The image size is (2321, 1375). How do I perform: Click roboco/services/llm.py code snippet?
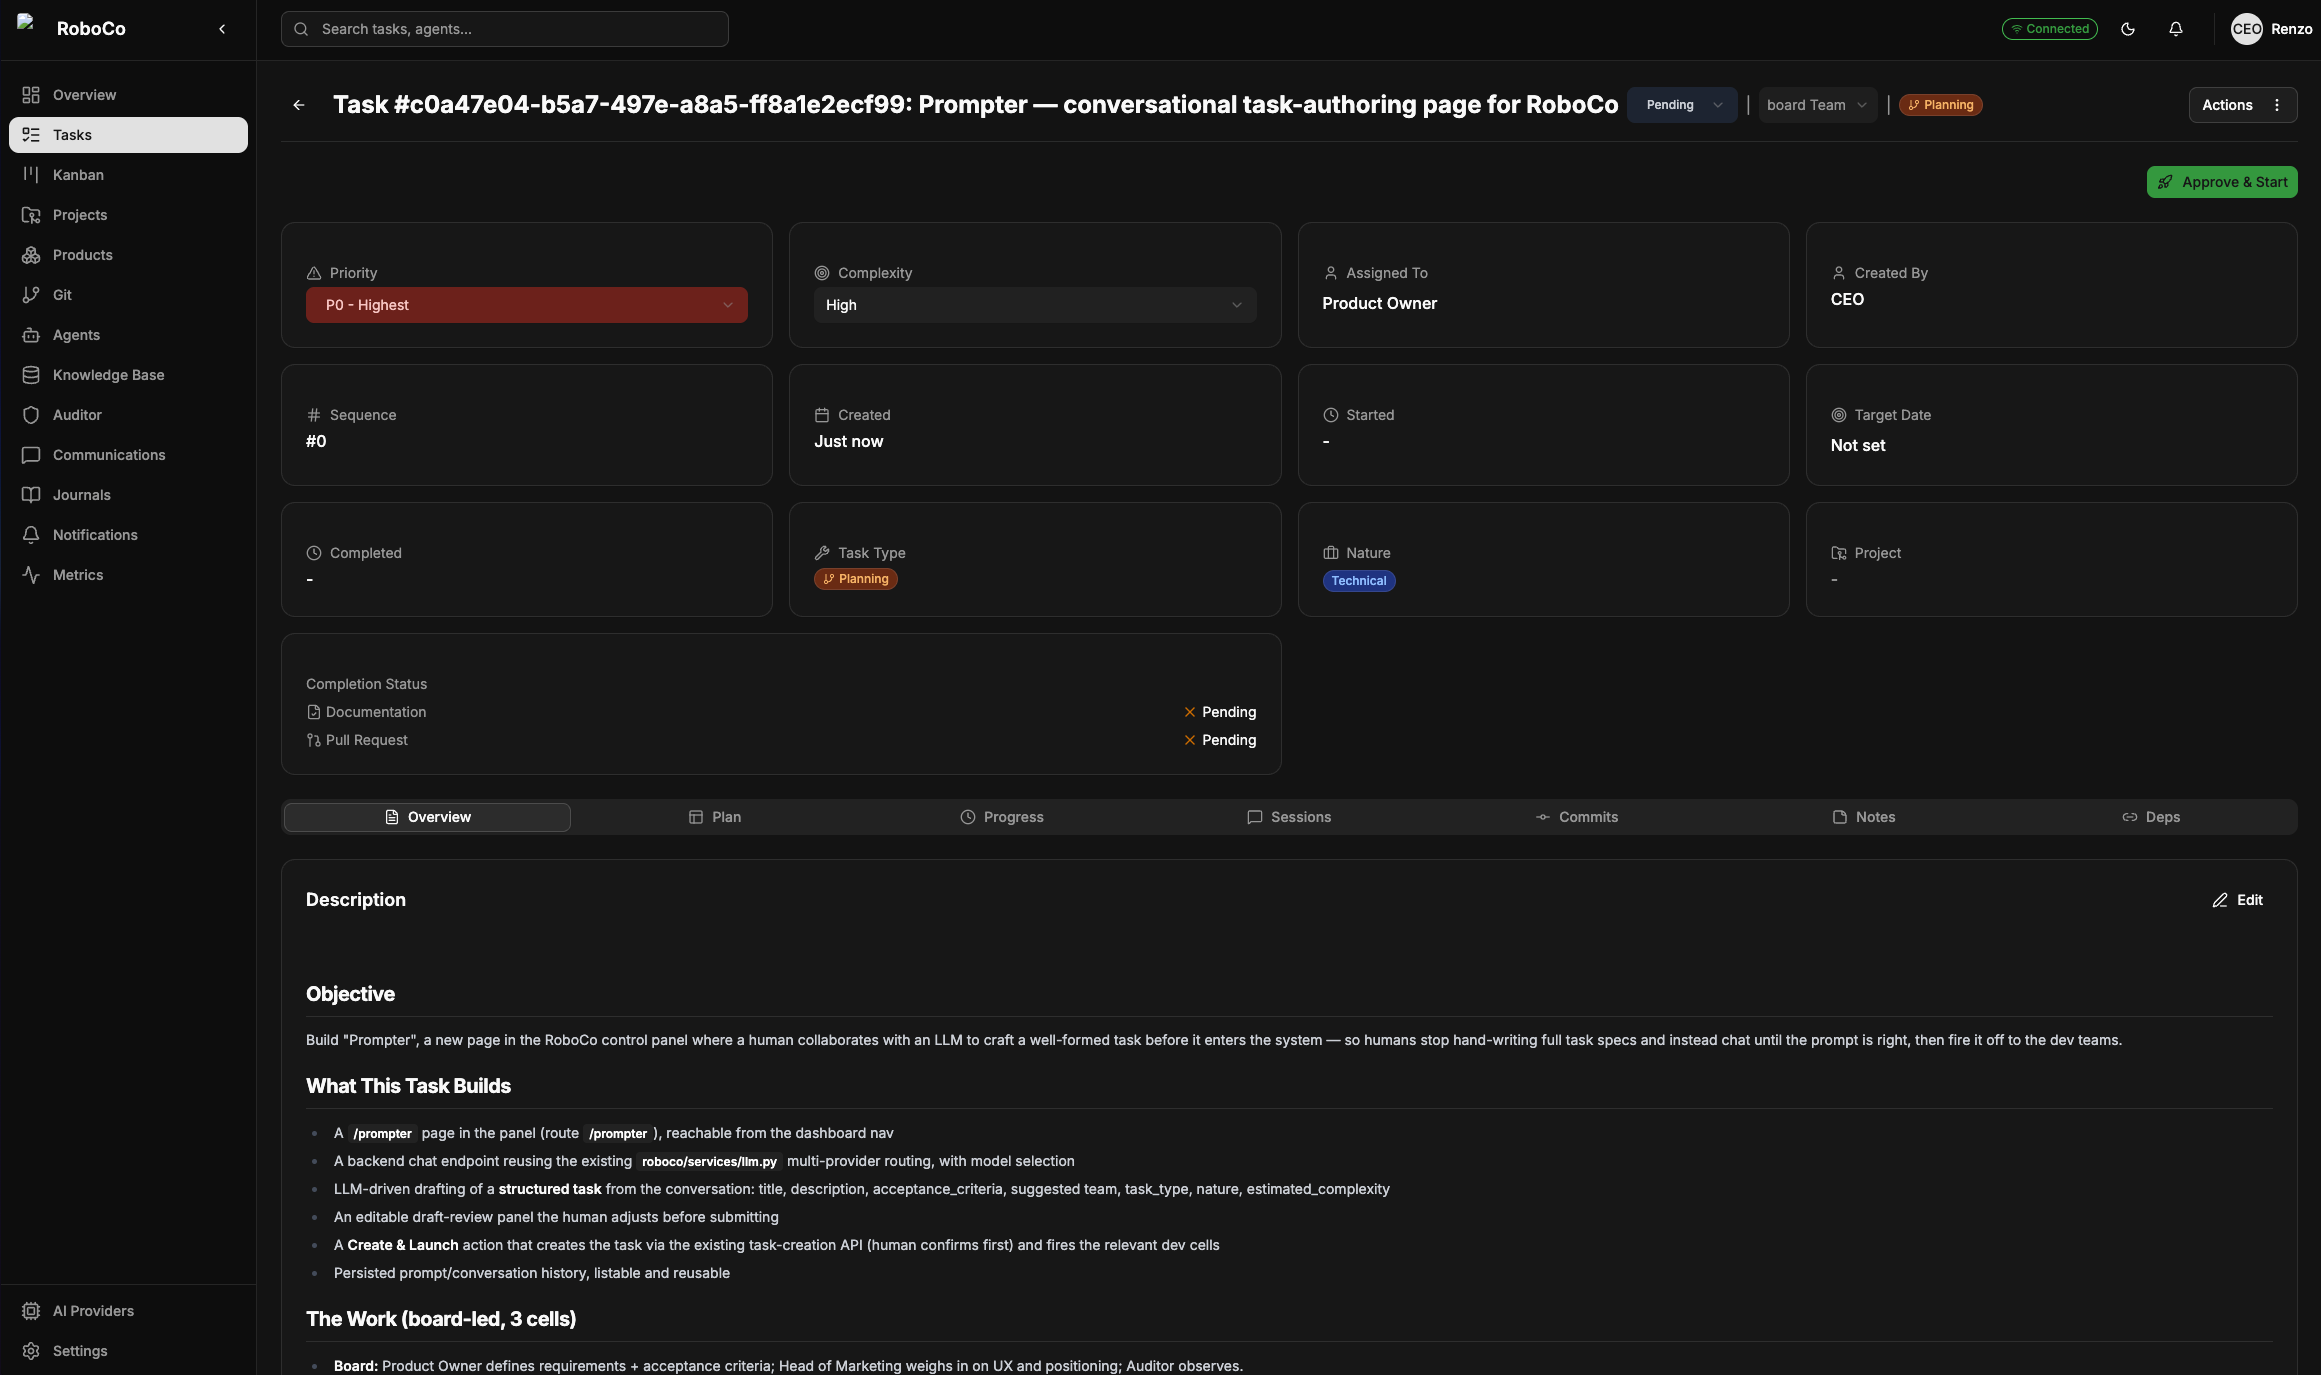tap(709, 1161)
